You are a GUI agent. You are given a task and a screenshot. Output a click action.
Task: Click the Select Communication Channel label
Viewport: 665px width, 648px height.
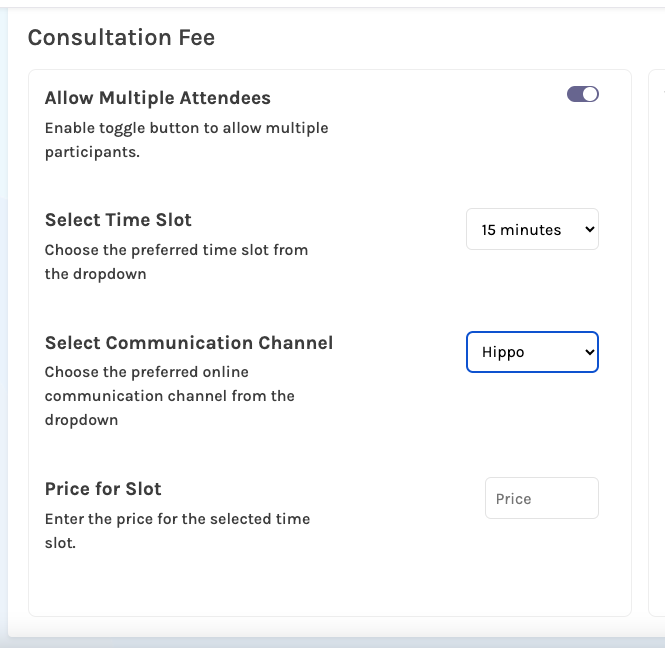click(189, 343)
